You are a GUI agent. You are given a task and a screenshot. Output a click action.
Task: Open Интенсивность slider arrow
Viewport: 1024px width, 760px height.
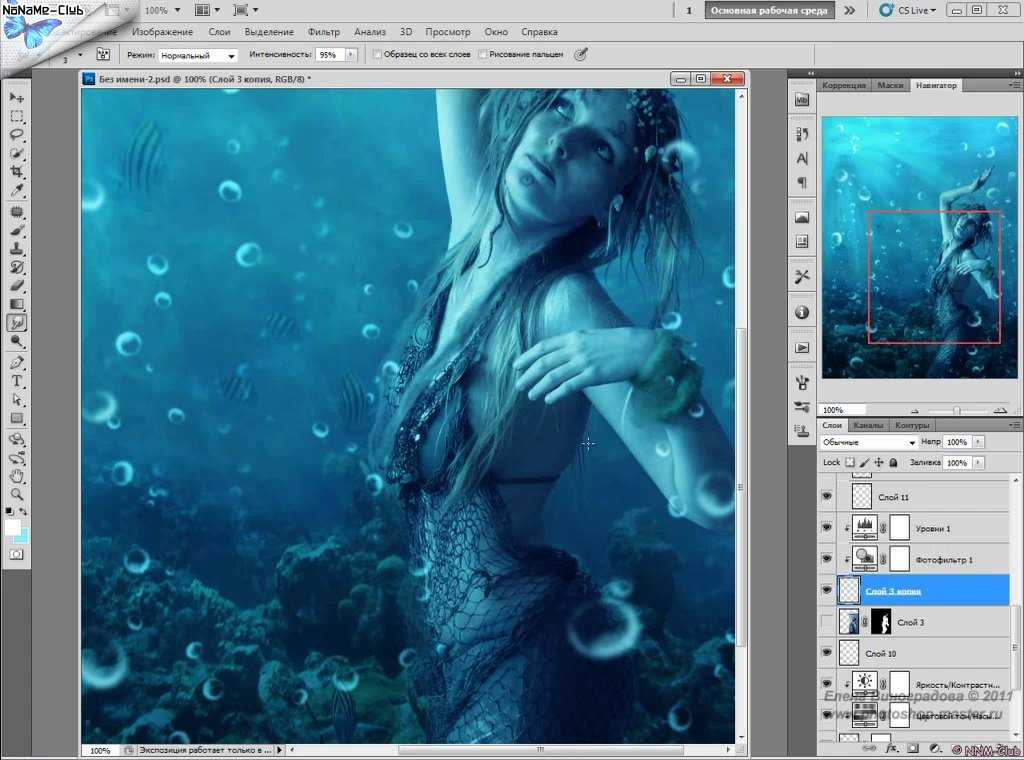[x=351, y=55]
